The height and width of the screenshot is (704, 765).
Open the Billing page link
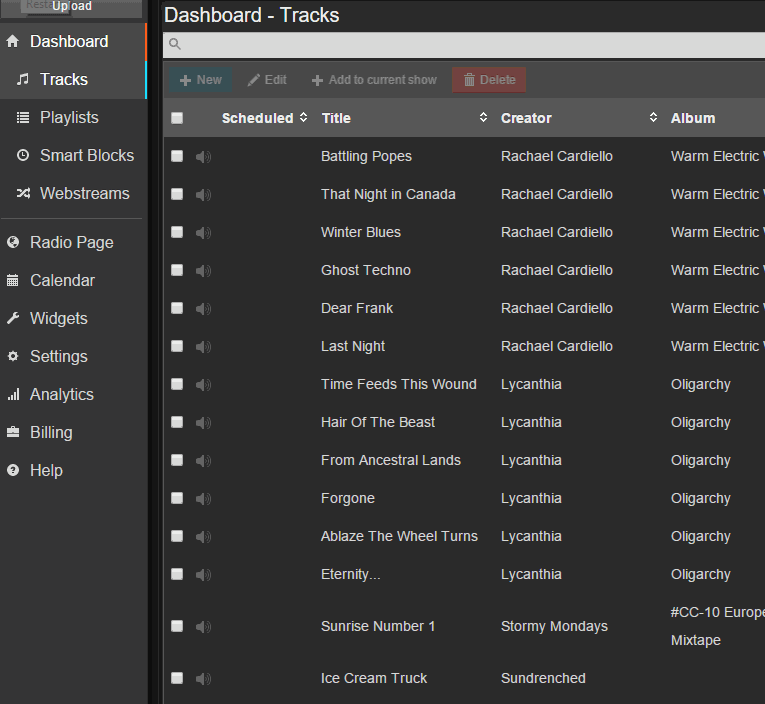click(x=73, y=433)
